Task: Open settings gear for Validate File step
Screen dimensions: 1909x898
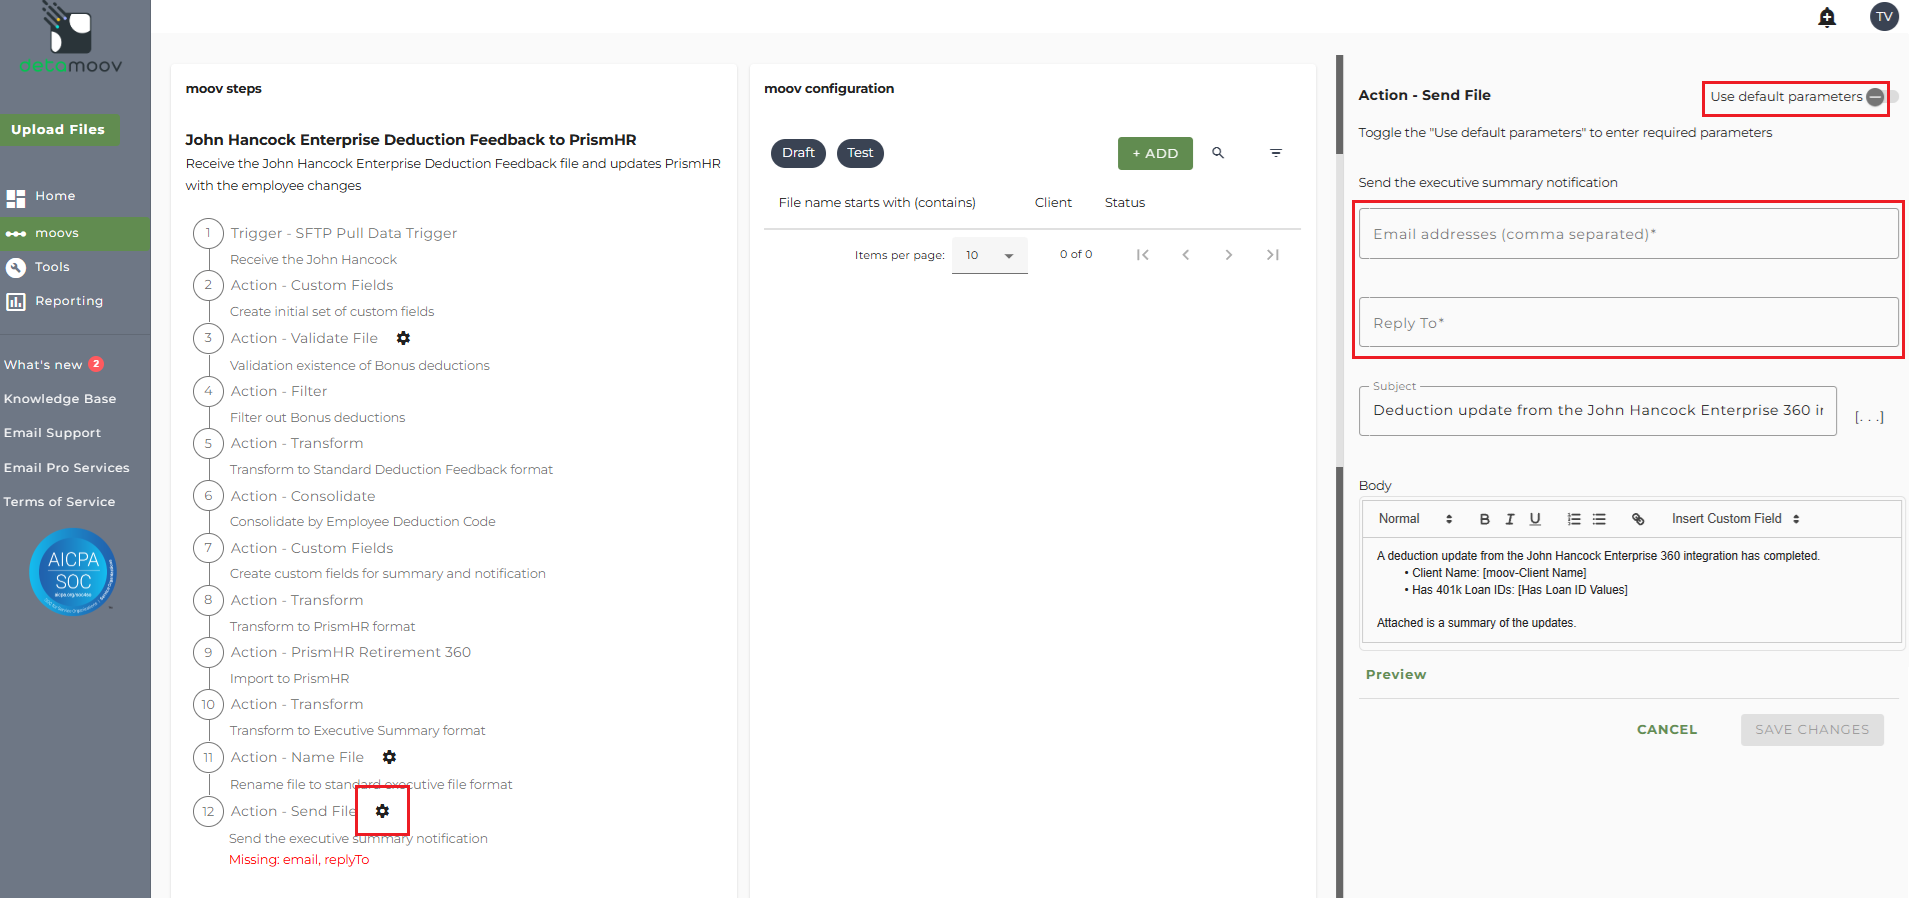Action: 403,338
